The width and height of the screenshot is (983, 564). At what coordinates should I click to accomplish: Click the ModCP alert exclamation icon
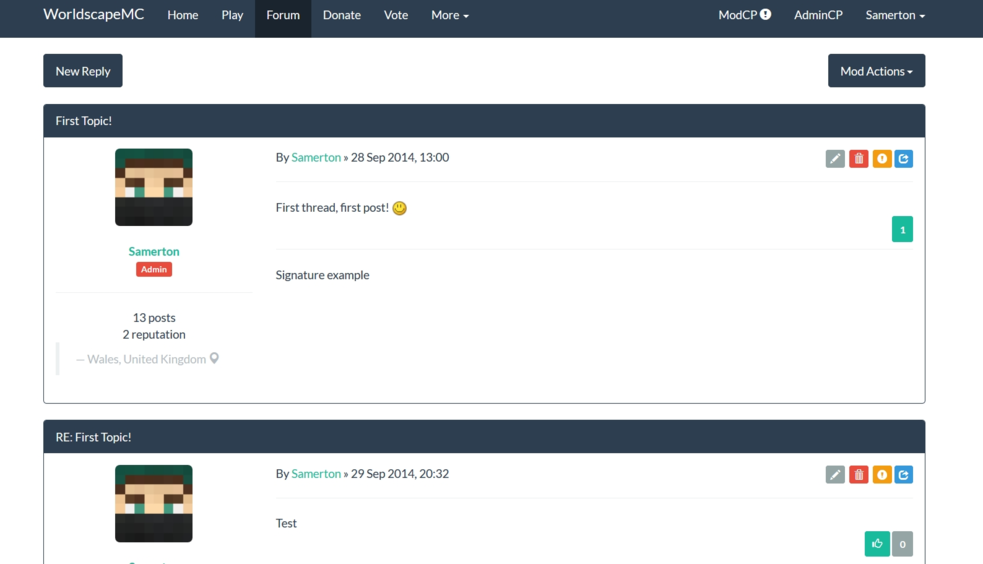[765, 14]
